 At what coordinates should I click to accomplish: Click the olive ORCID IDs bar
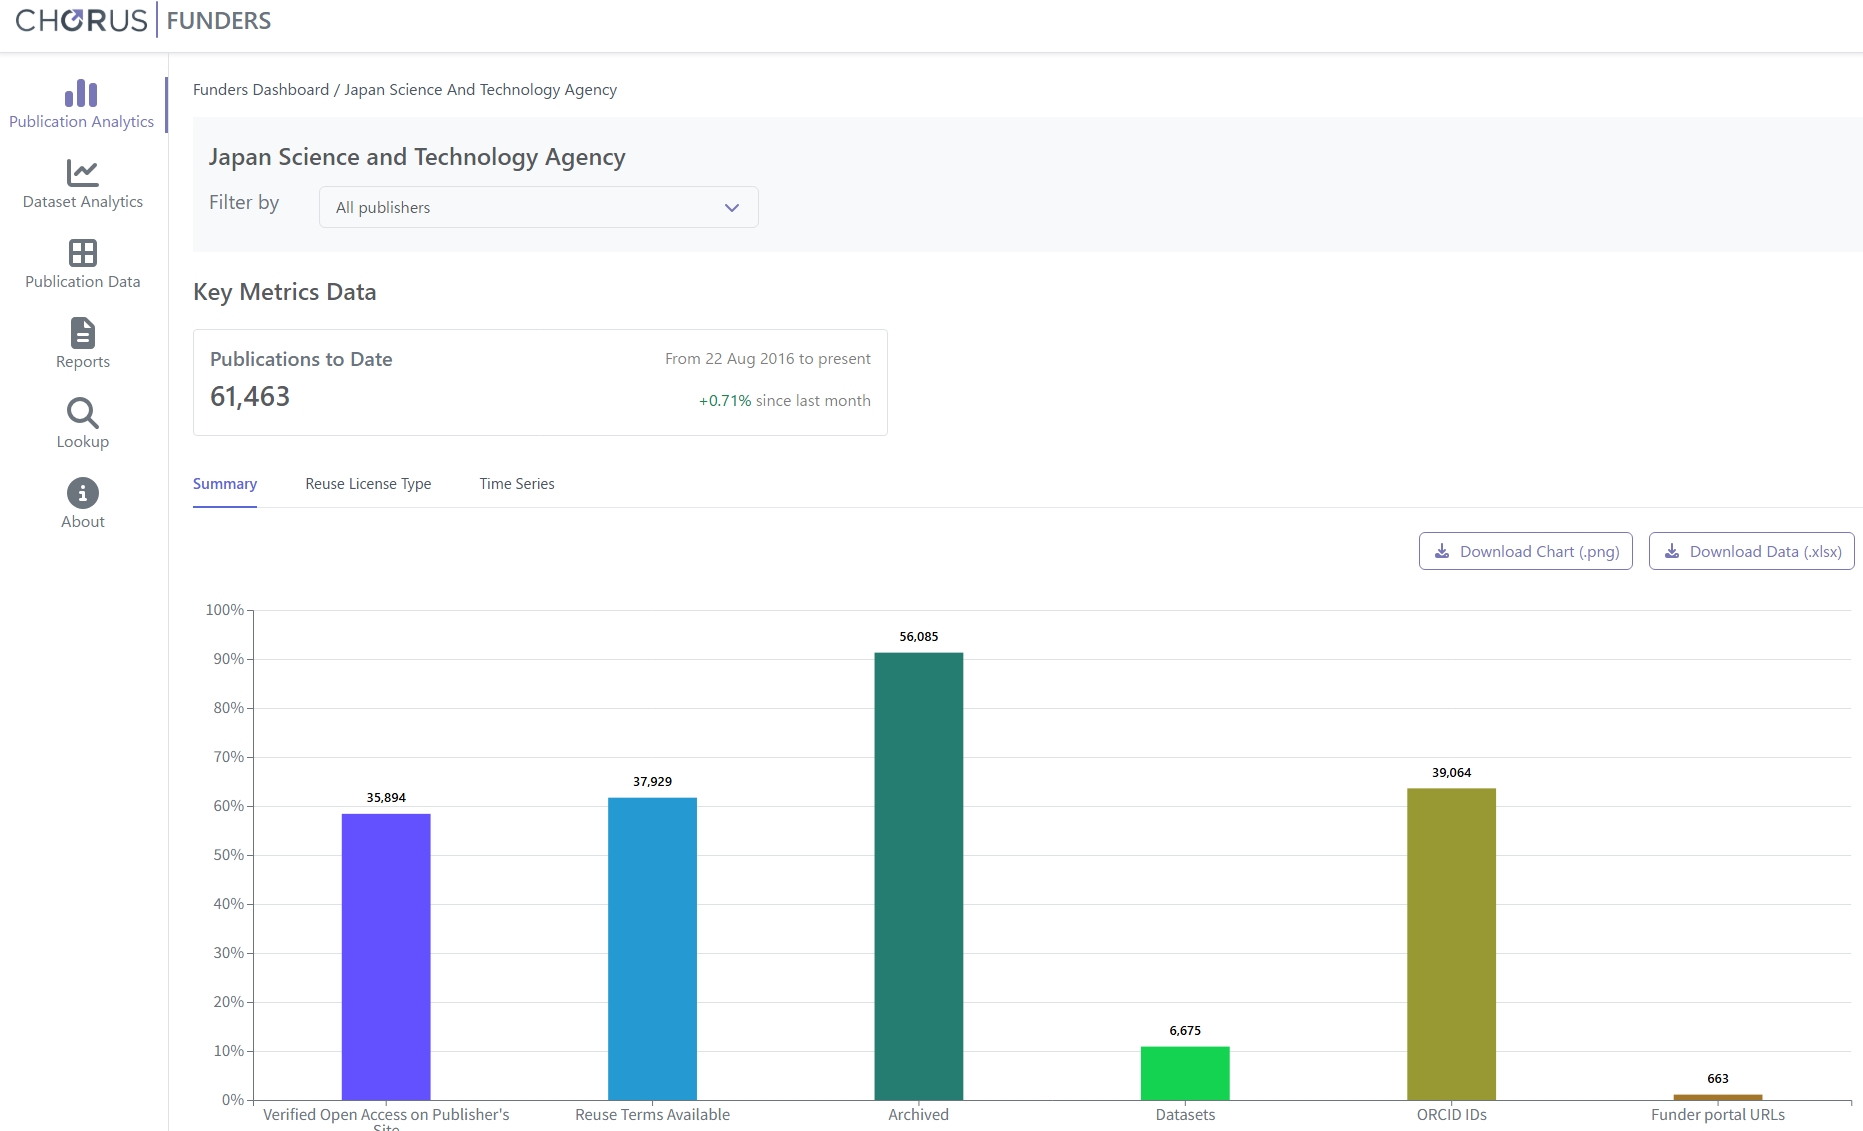point(1452,944)
